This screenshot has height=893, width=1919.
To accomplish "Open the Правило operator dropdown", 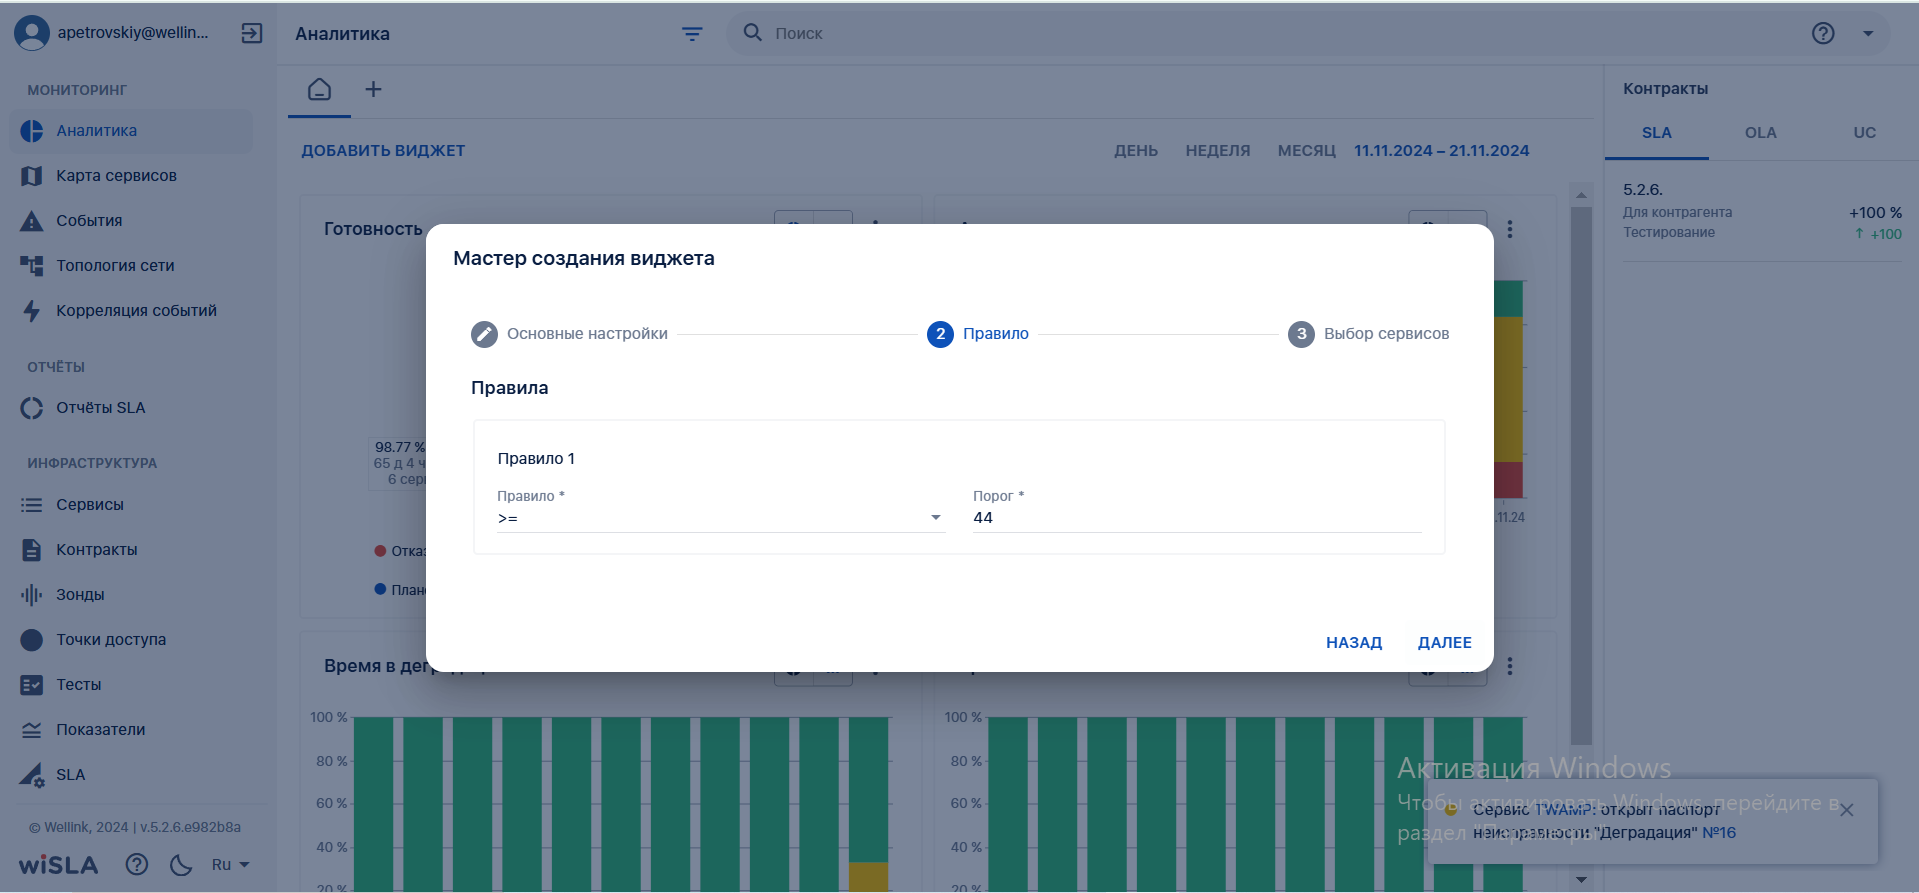I will click(720, 518).
